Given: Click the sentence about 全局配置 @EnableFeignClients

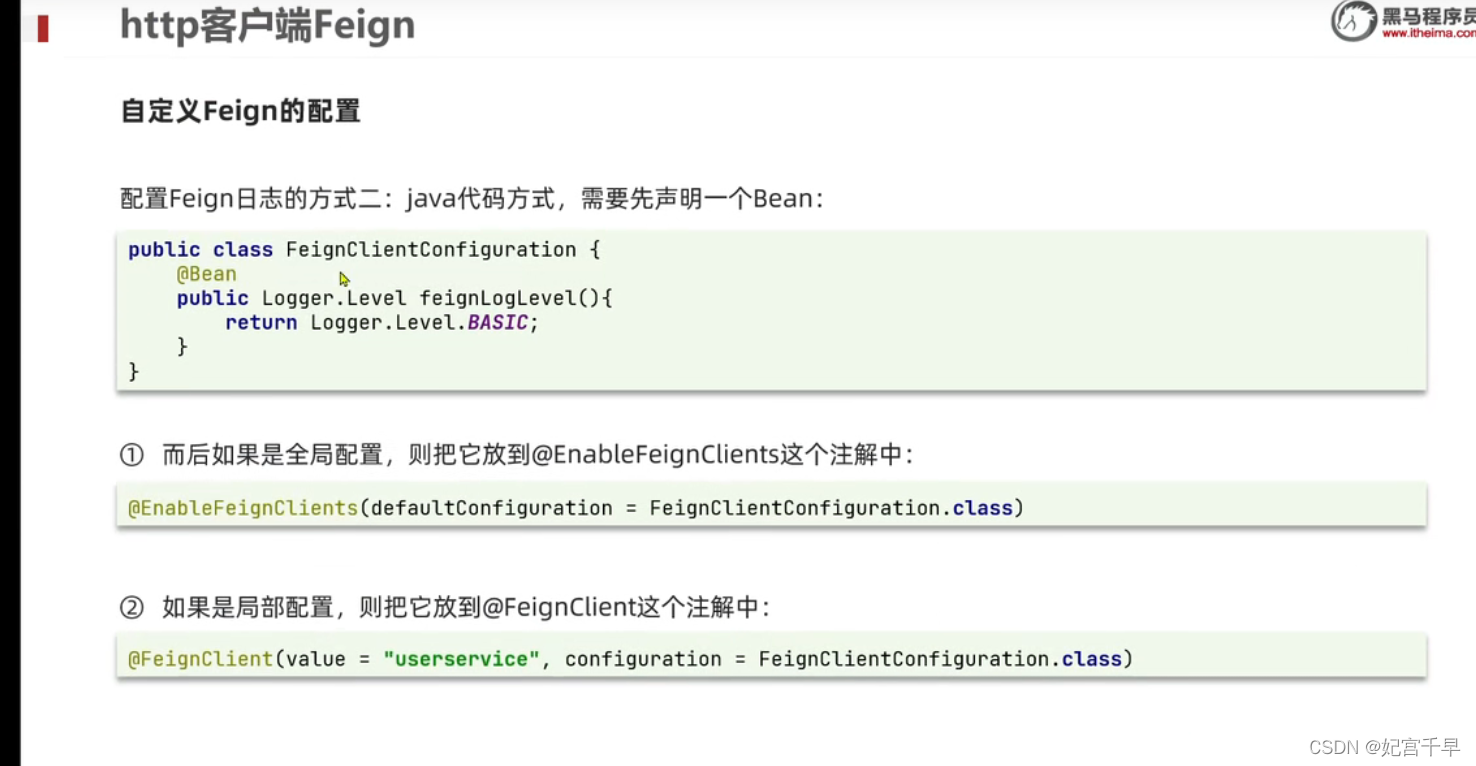Looking at the screenshot, I should (x=537, y=455).
